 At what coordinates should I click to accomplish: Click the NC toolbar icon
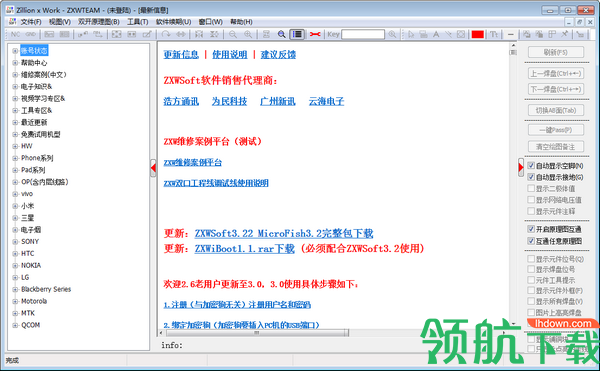(x=15, y=34)
